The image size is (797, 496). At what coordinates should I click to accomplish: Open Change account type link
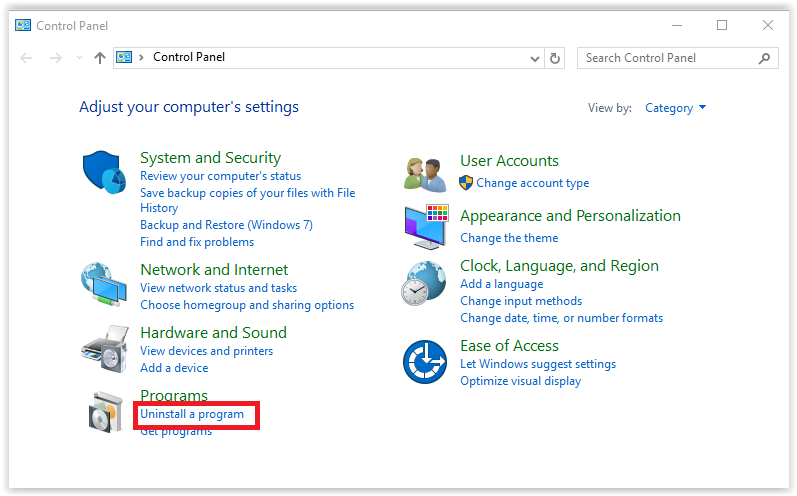click(x=532, y=183)
